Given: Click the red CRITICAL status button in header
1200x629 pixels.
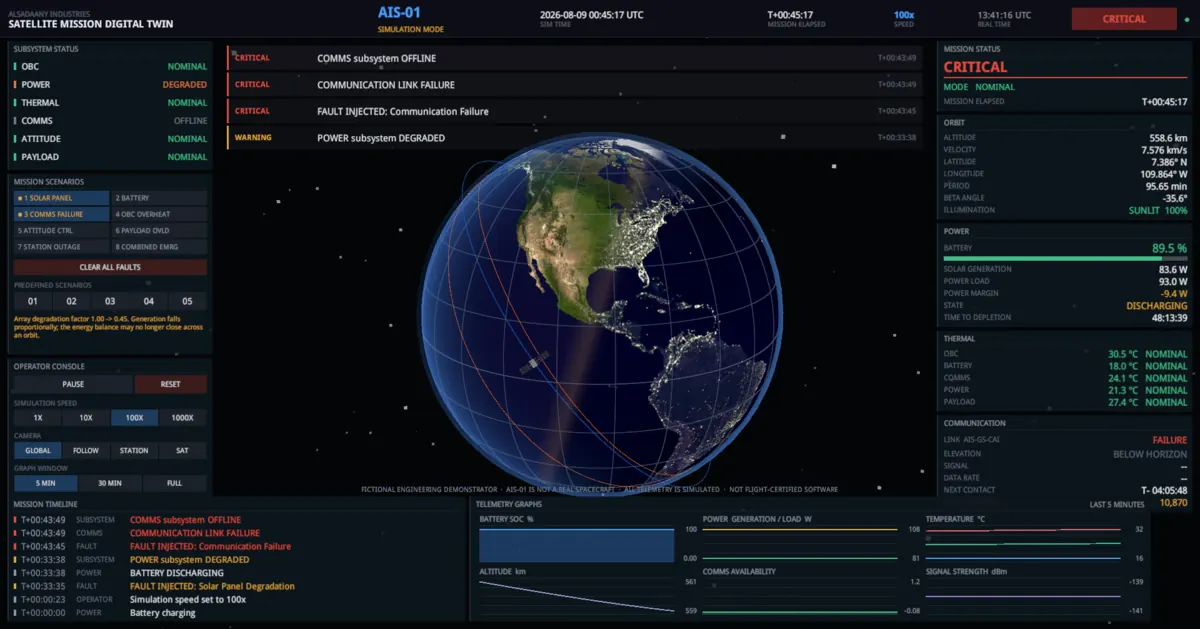Looking at the screenshot, I should click(x=1124, y=19).
